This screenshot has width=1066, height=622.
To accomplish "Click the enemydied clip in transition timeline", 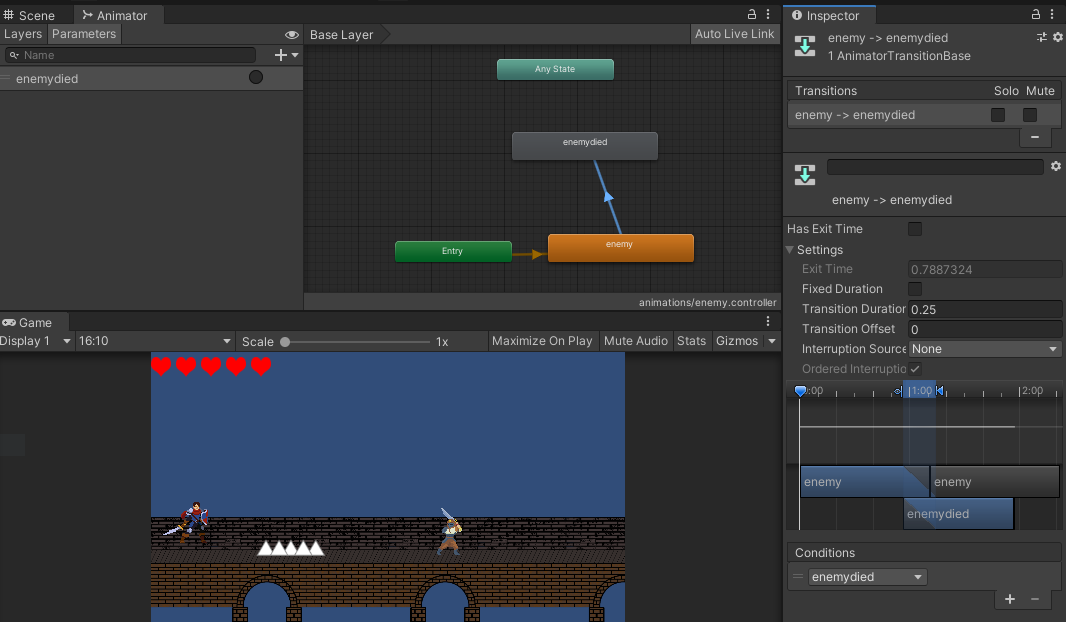I will (x=959, y=514).
